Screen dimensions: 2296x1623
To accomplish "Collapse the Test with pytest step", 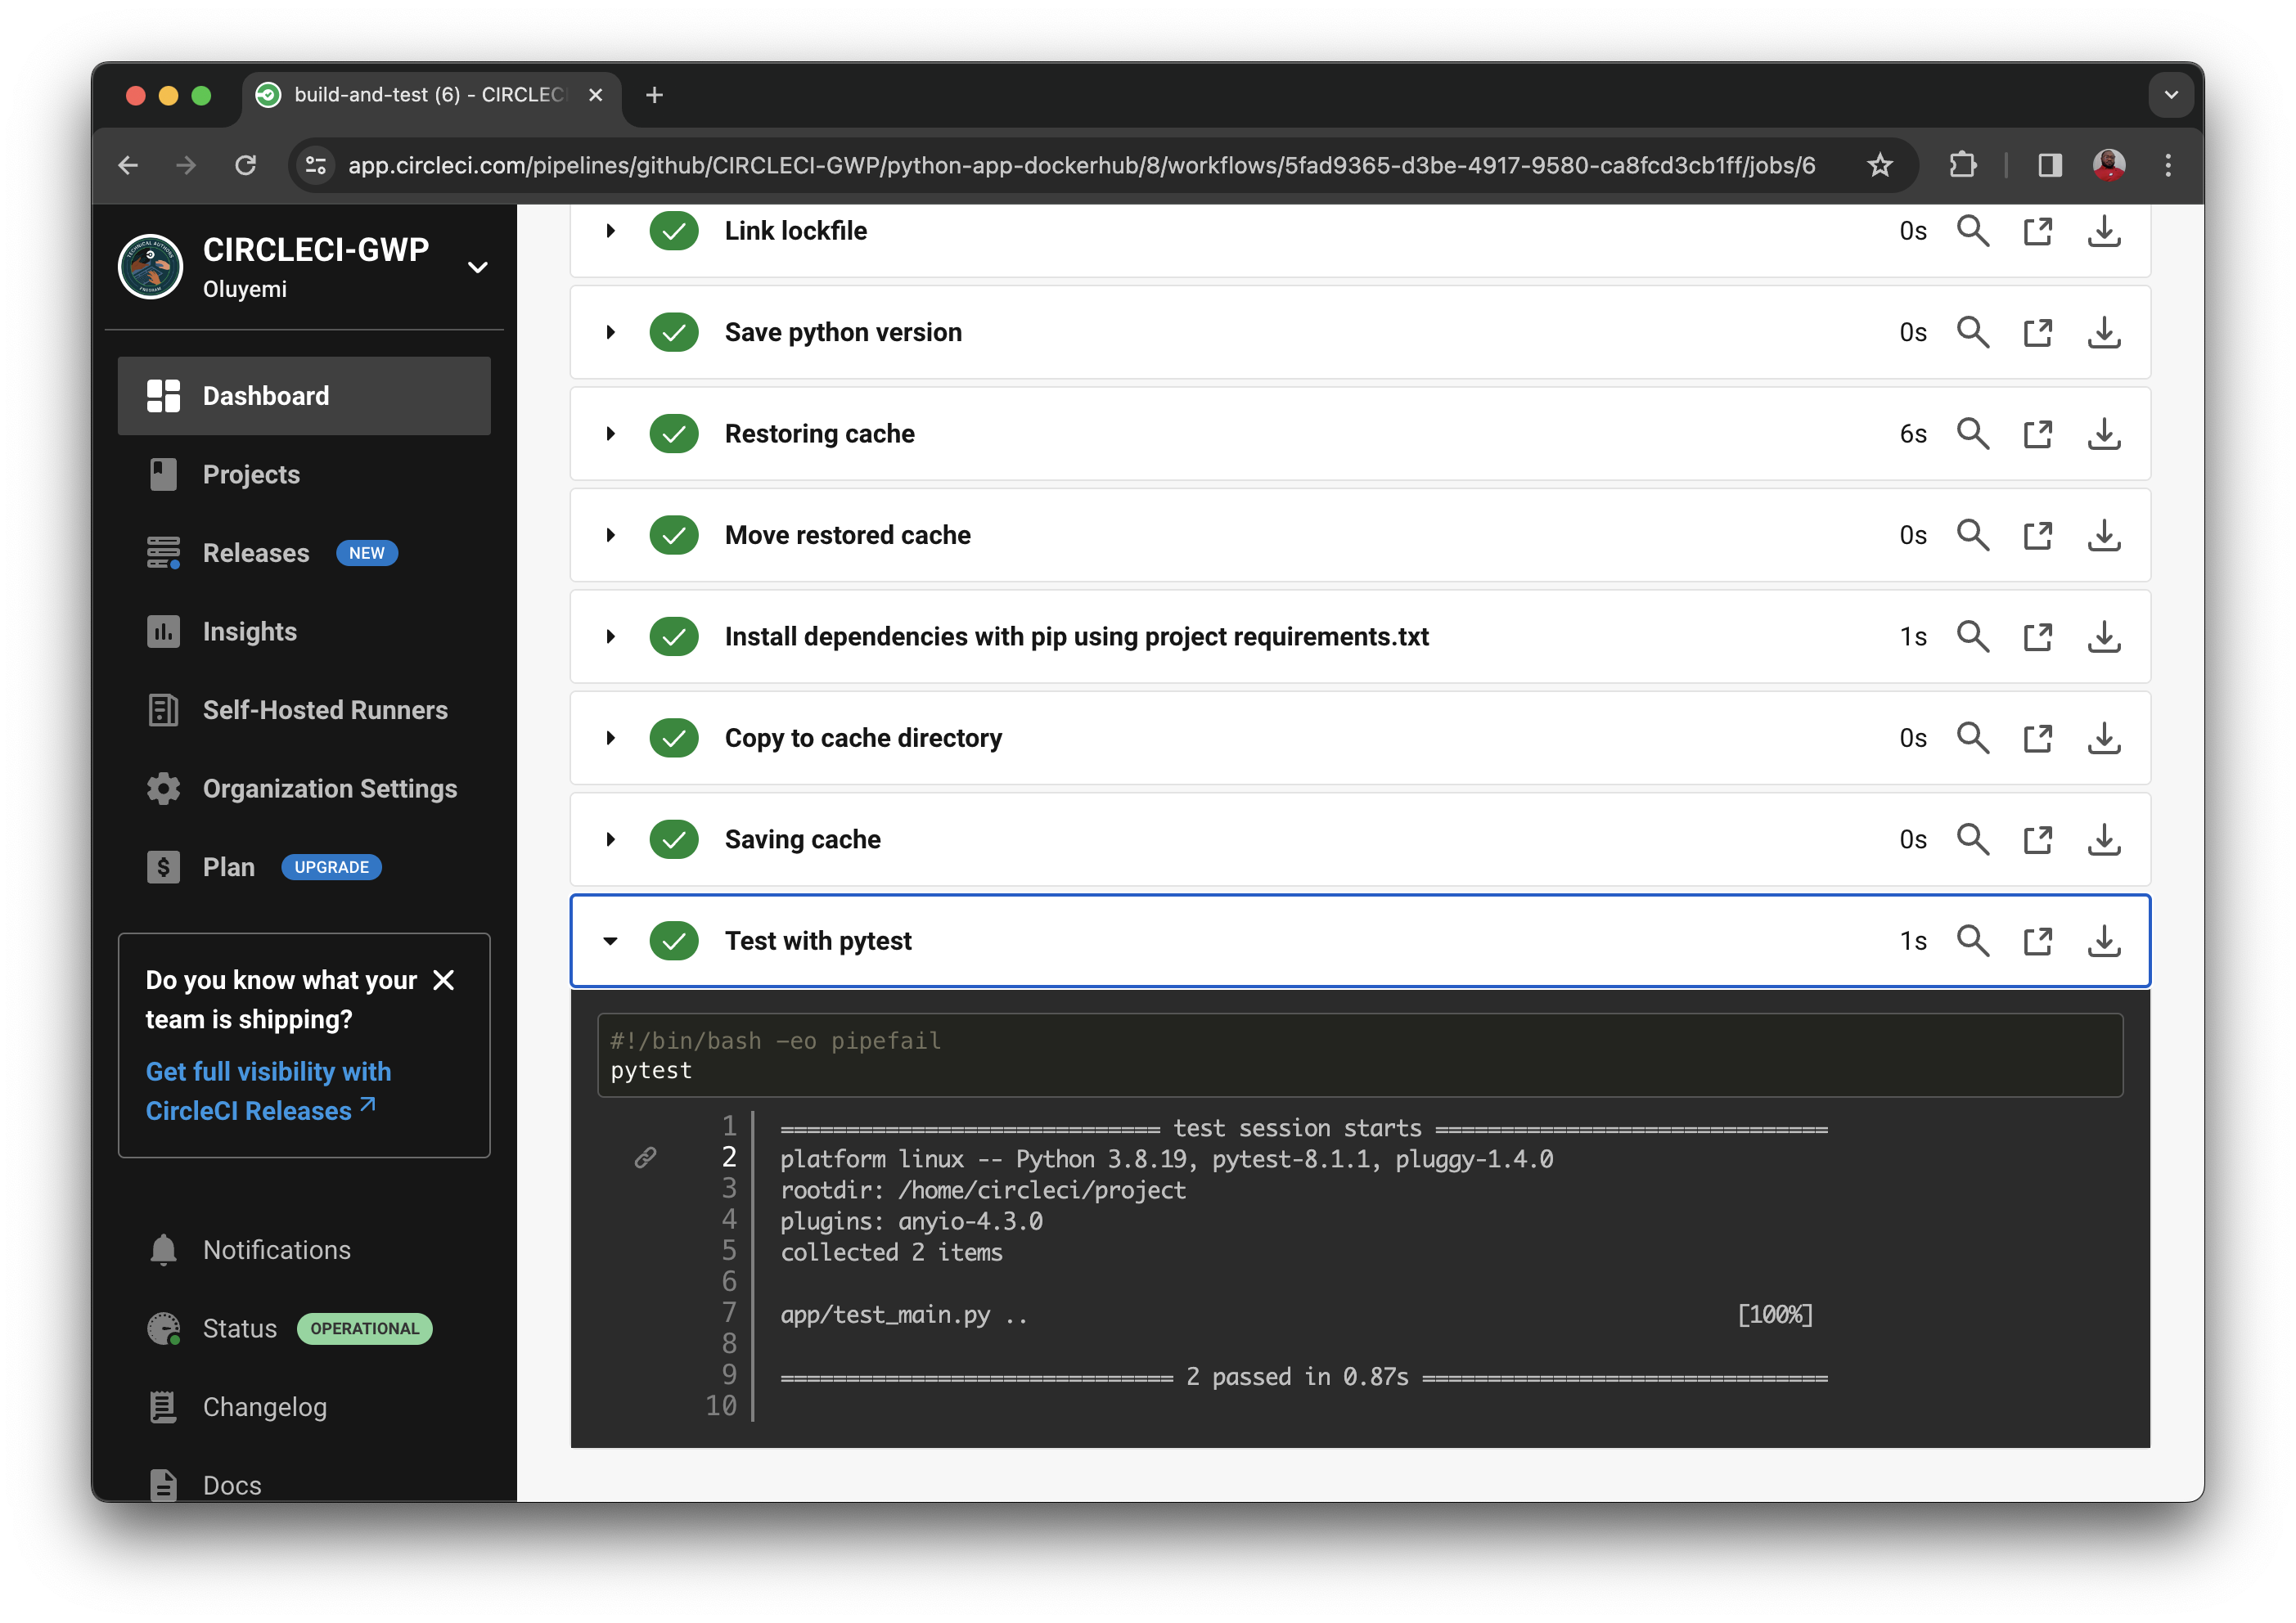I will 610,941.
